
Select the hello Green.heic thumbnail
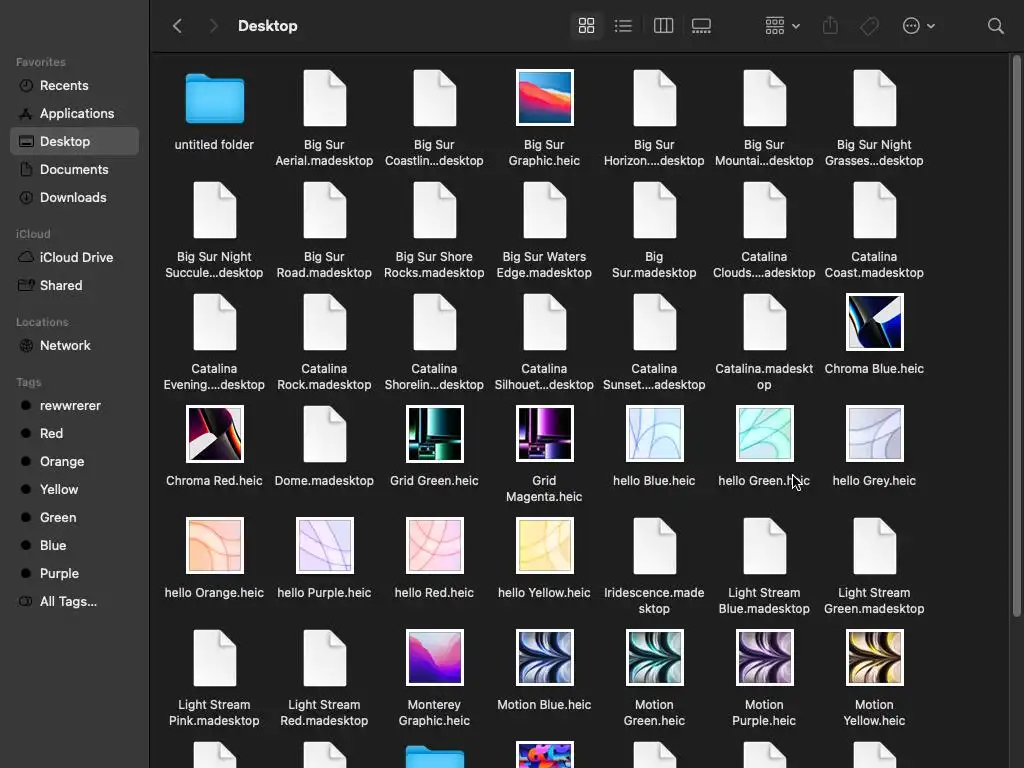(x=765, y=434)
